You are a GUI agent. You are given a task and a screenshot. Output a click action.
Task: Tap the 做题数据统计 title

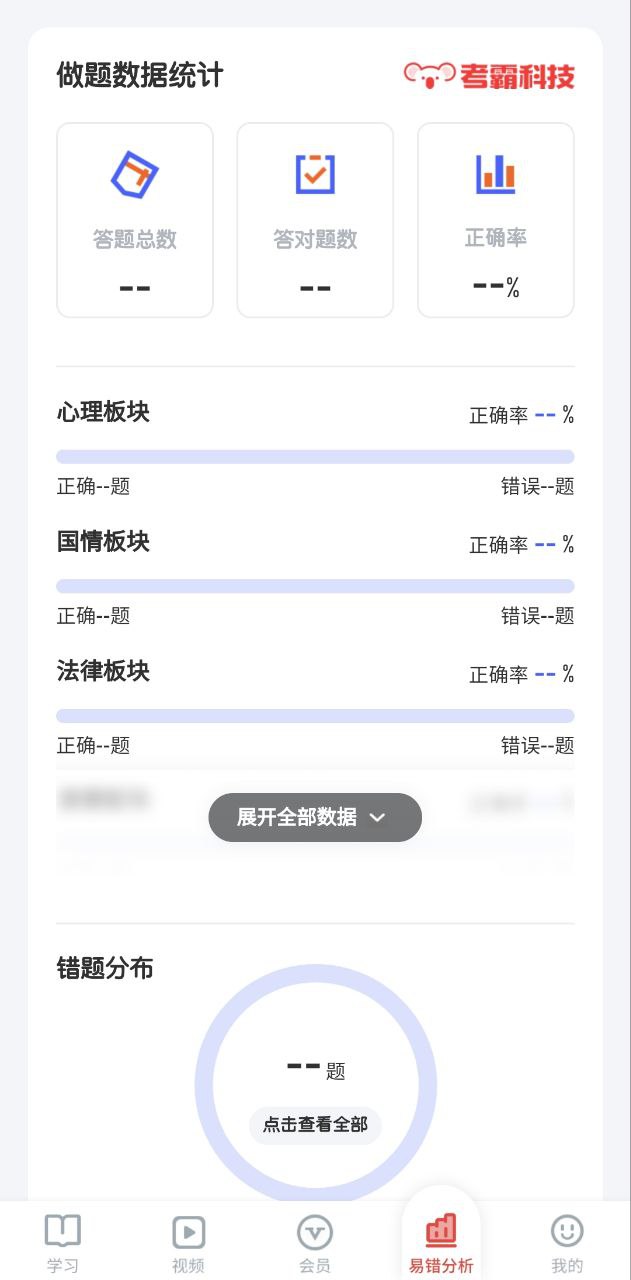tap(140, 75)
